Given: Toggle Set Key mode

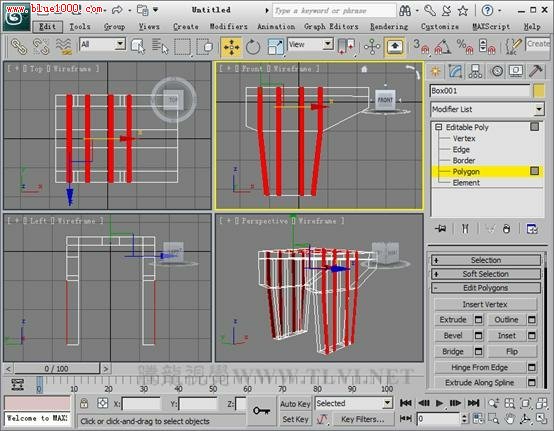Looking at the screenshot, I should coord(295,419).
